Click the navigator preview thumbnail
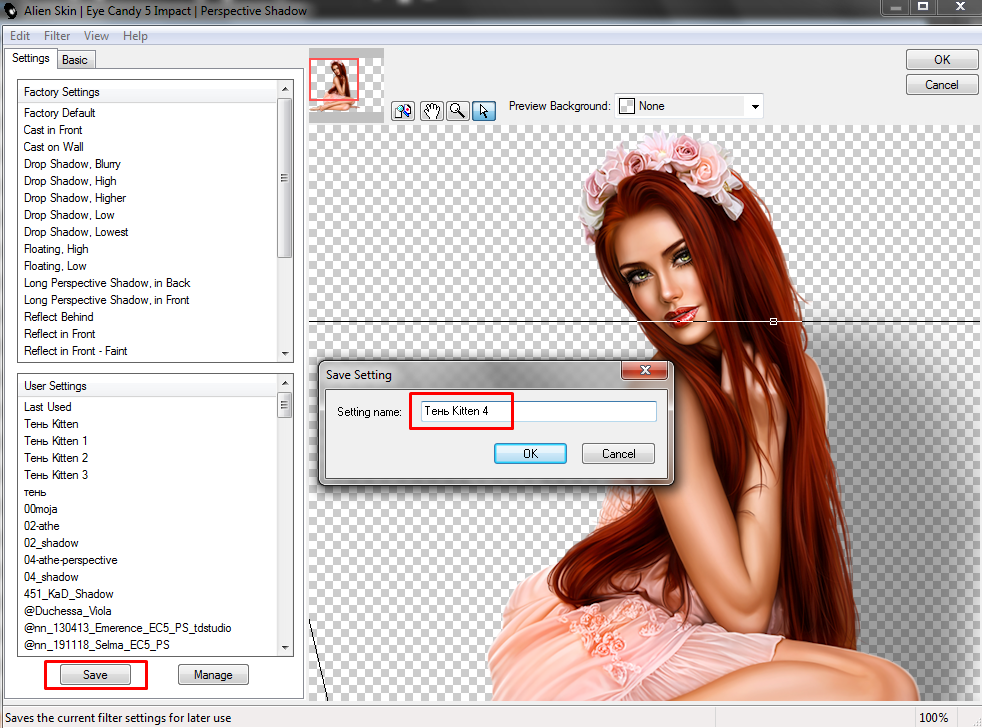 334,85
